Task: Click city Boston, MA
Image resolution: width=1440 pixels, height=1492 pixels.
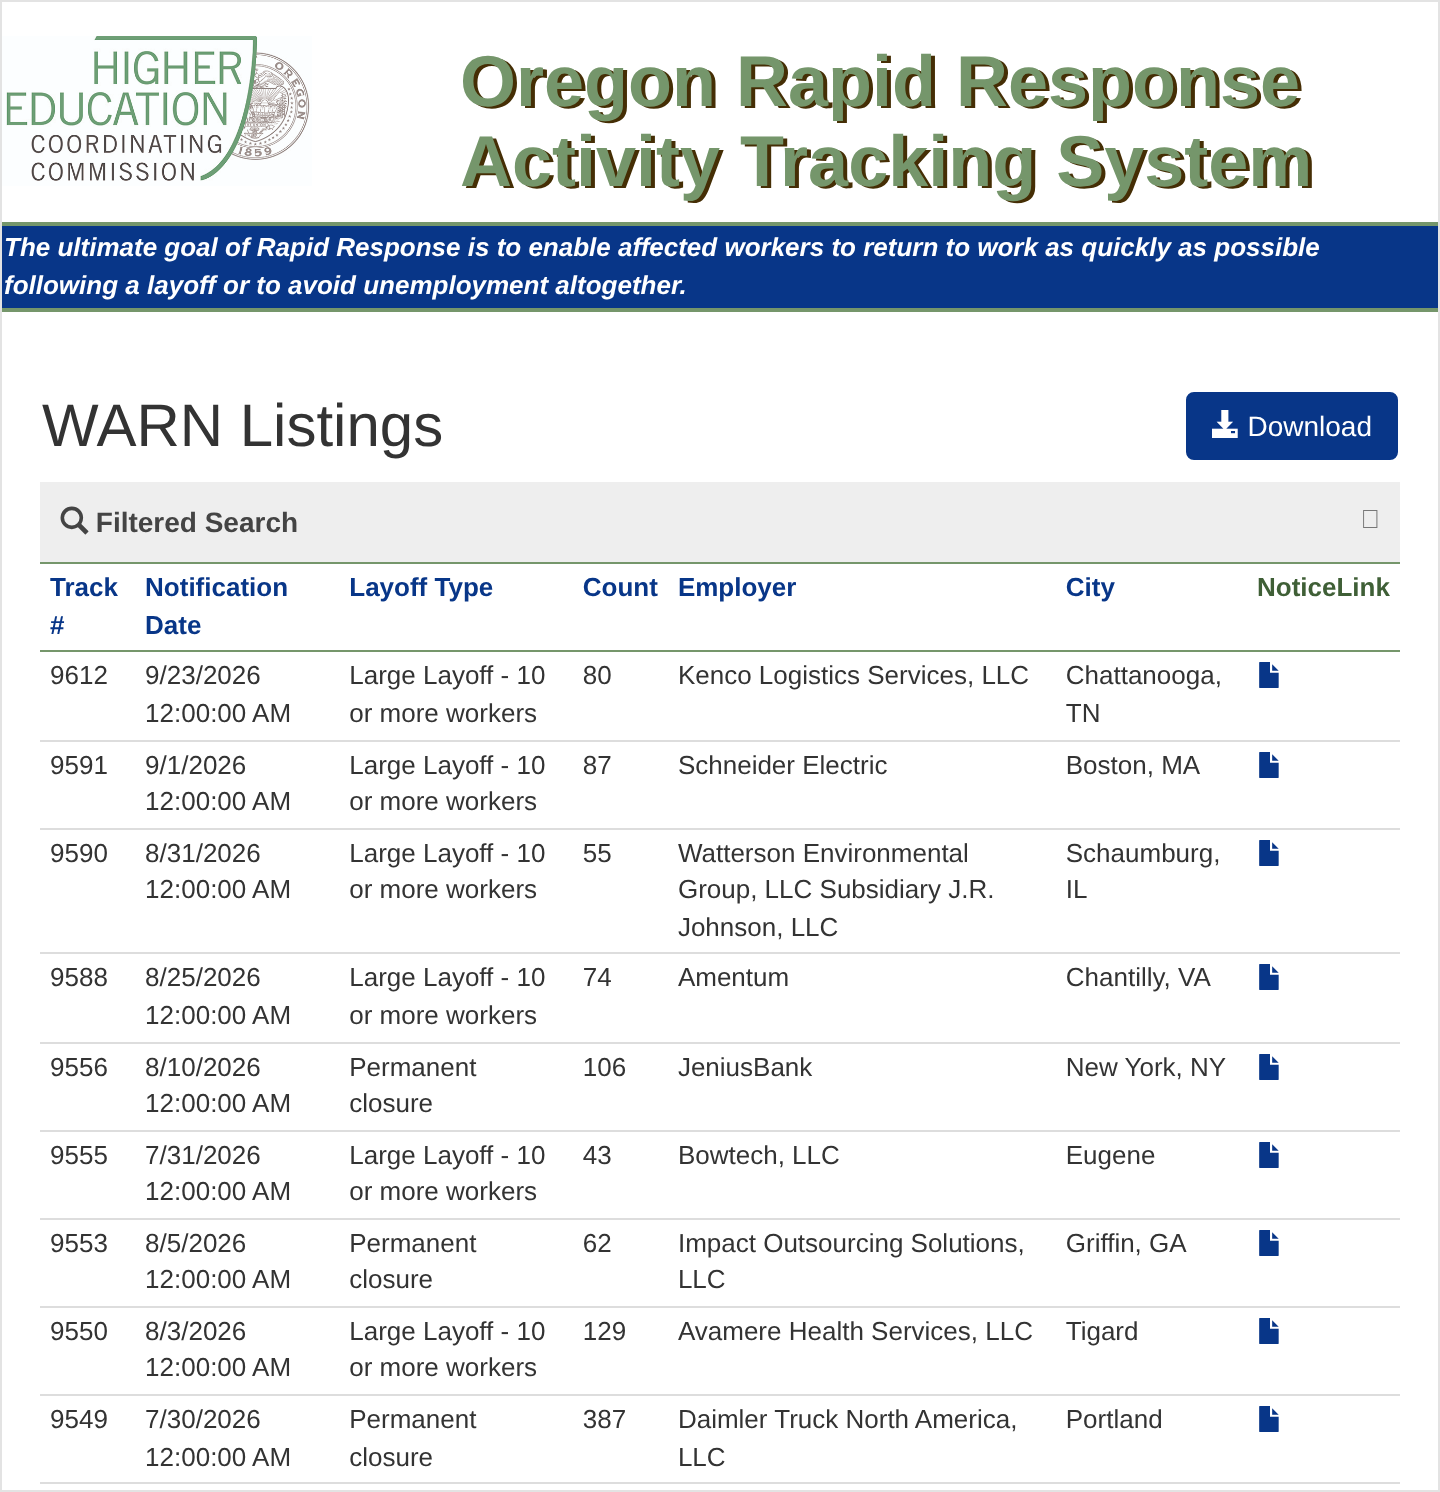Action: [x=1133, y=765]
